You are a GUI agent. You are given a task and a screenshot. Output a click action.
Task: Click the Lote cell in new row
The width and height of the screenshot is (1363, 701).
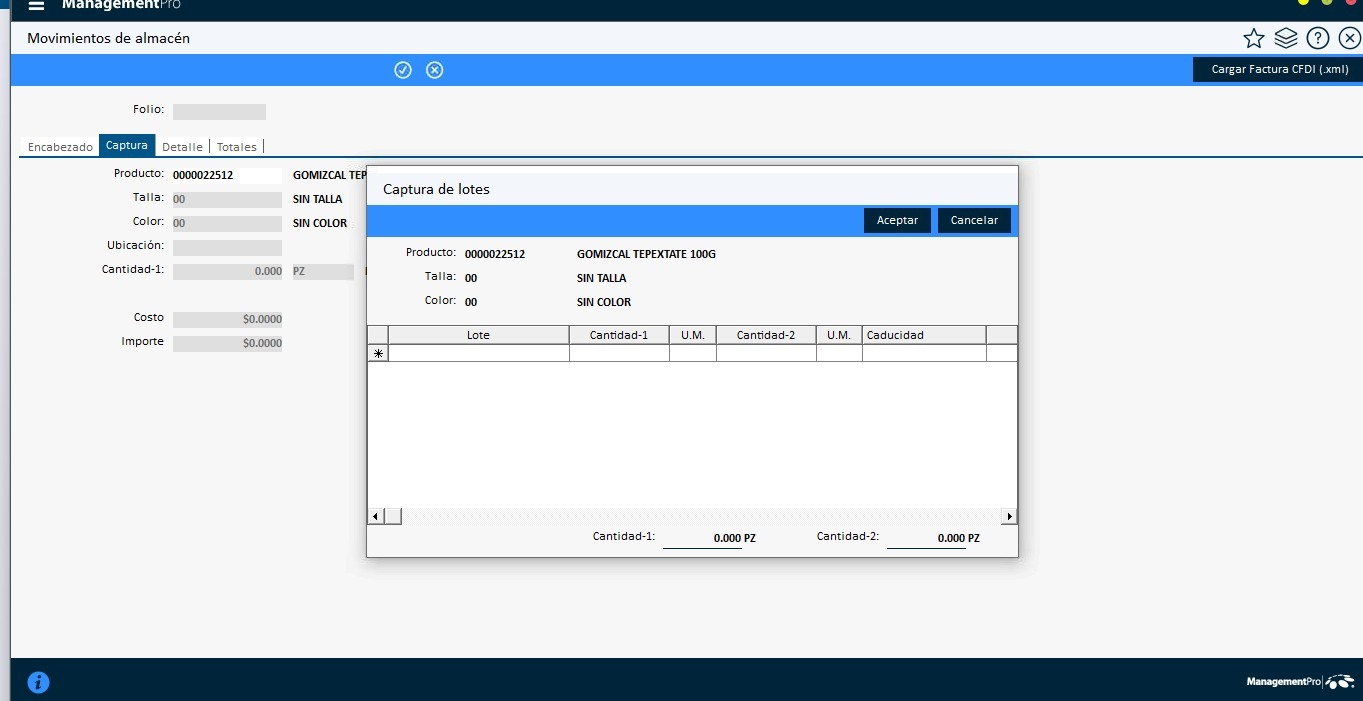point(478,354)
